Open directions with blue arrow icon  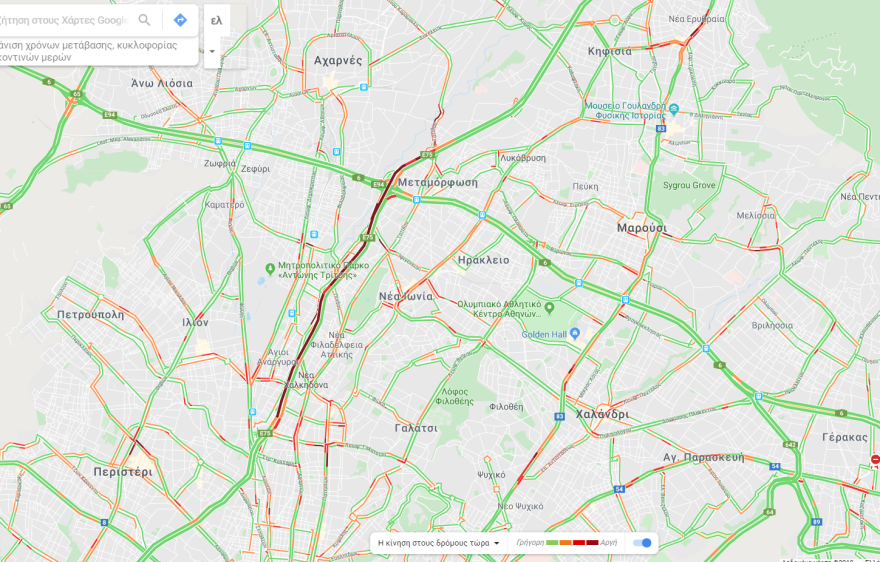(x=180, y=20)
